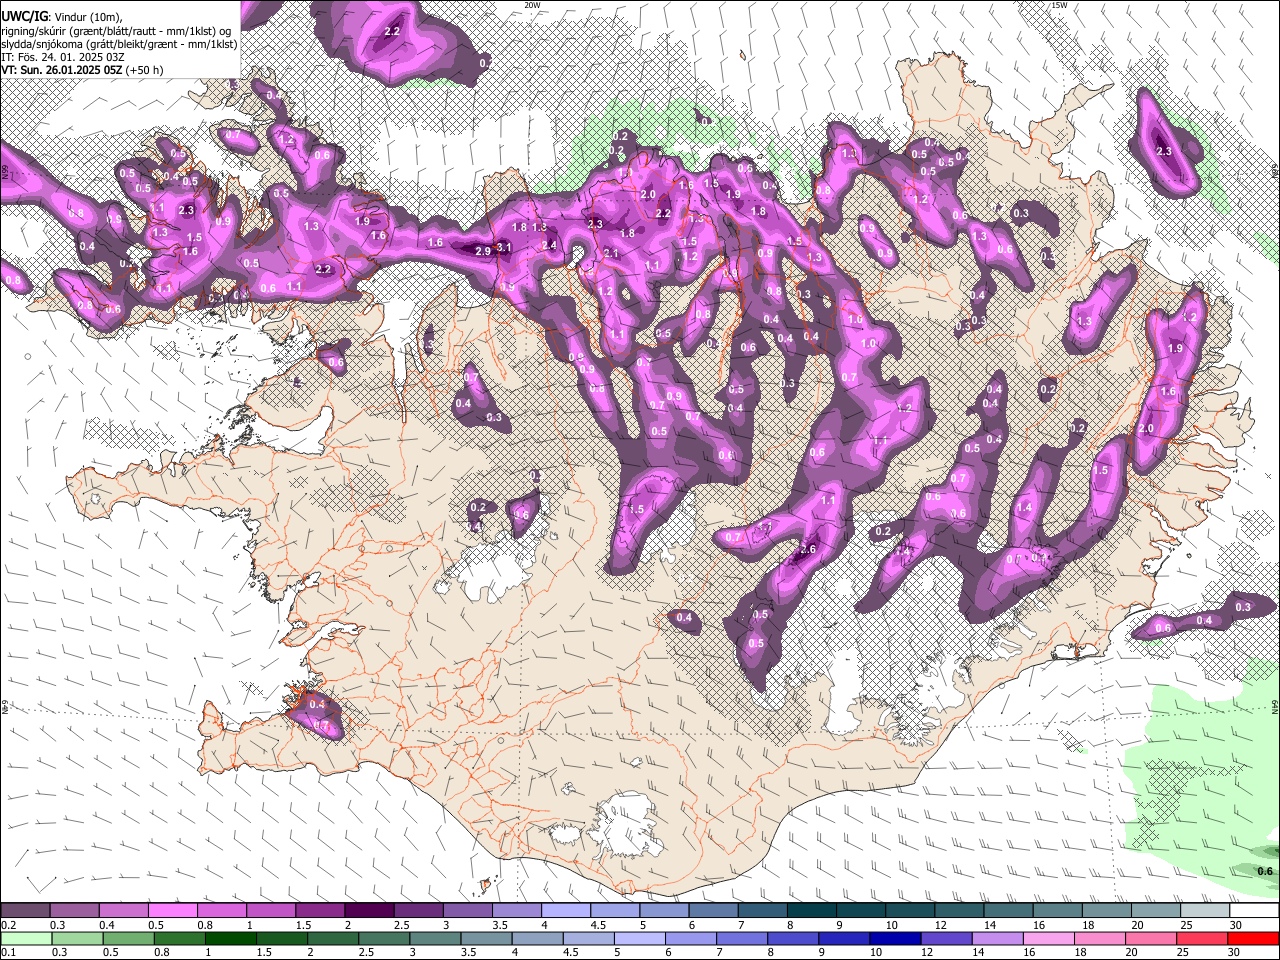
Task: Select valid time 'VT: Sun. 26.01.2025 05Z'
Action: pos(62,70)
